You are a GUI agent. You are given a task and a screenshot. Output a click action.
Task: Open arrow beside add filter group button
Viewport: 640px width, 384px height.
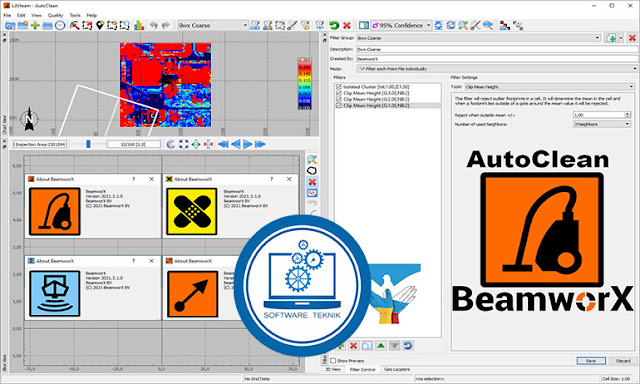pos(621,38)
